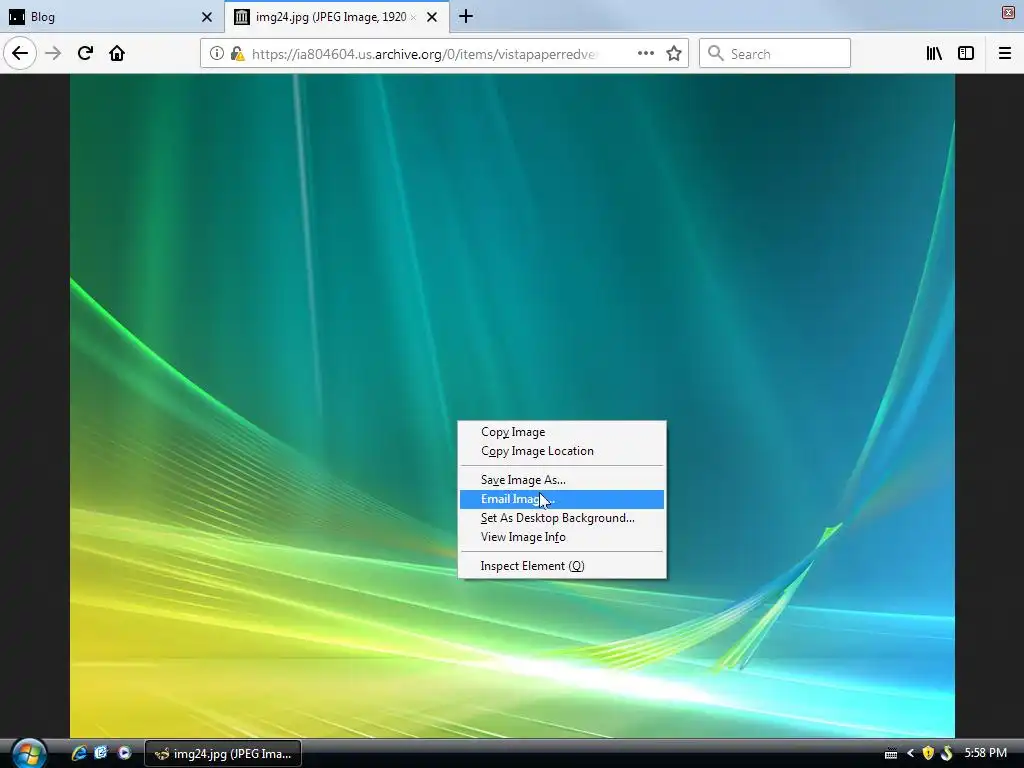Open the security shield tray icon
This screenshot has height=768, width=1024.
[x=927, y=754]
